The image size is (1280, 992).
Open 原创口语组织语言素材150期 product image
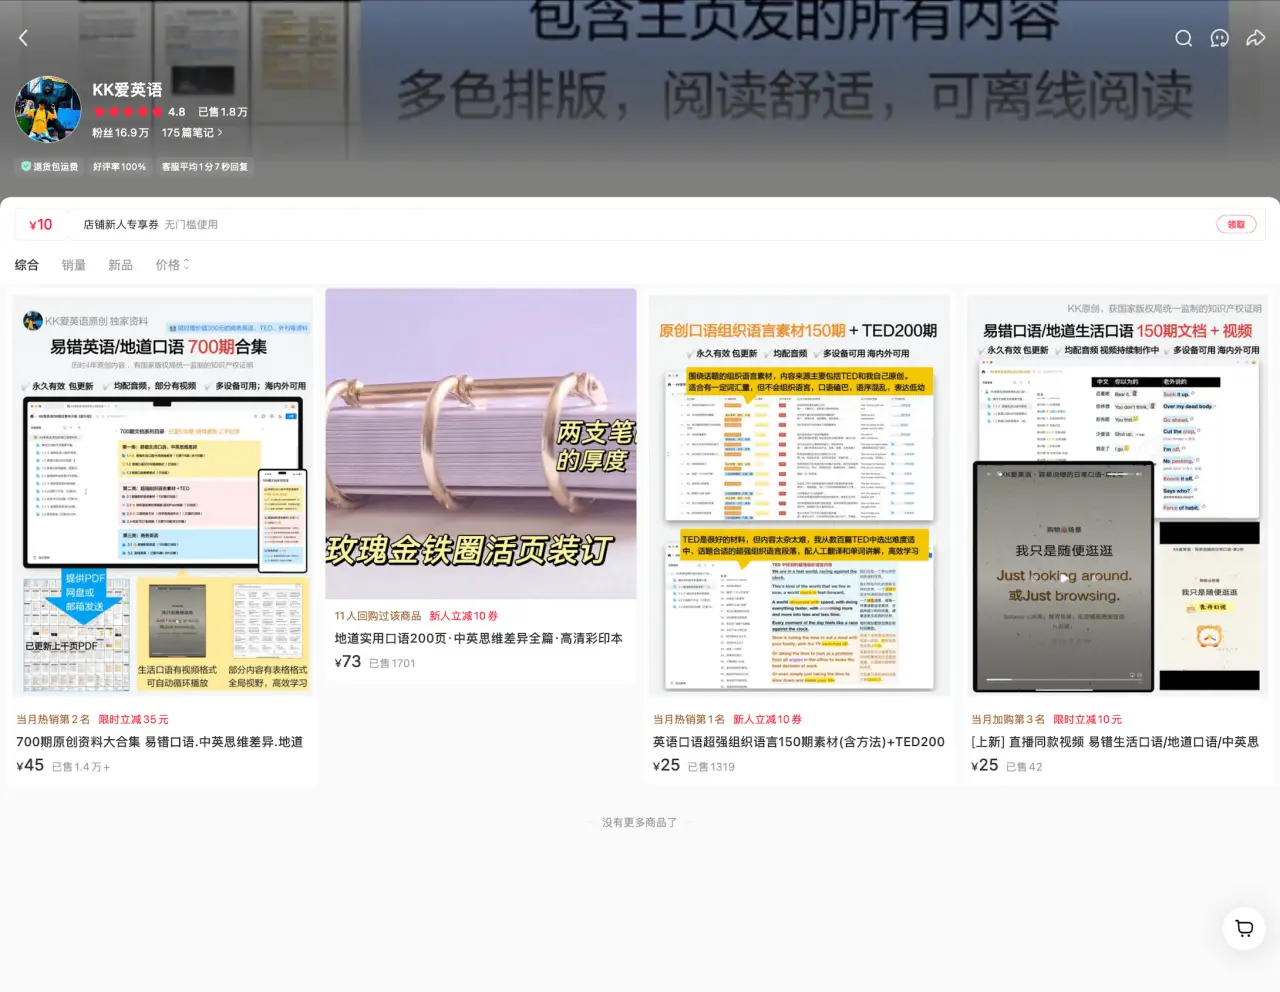(800, 495)
